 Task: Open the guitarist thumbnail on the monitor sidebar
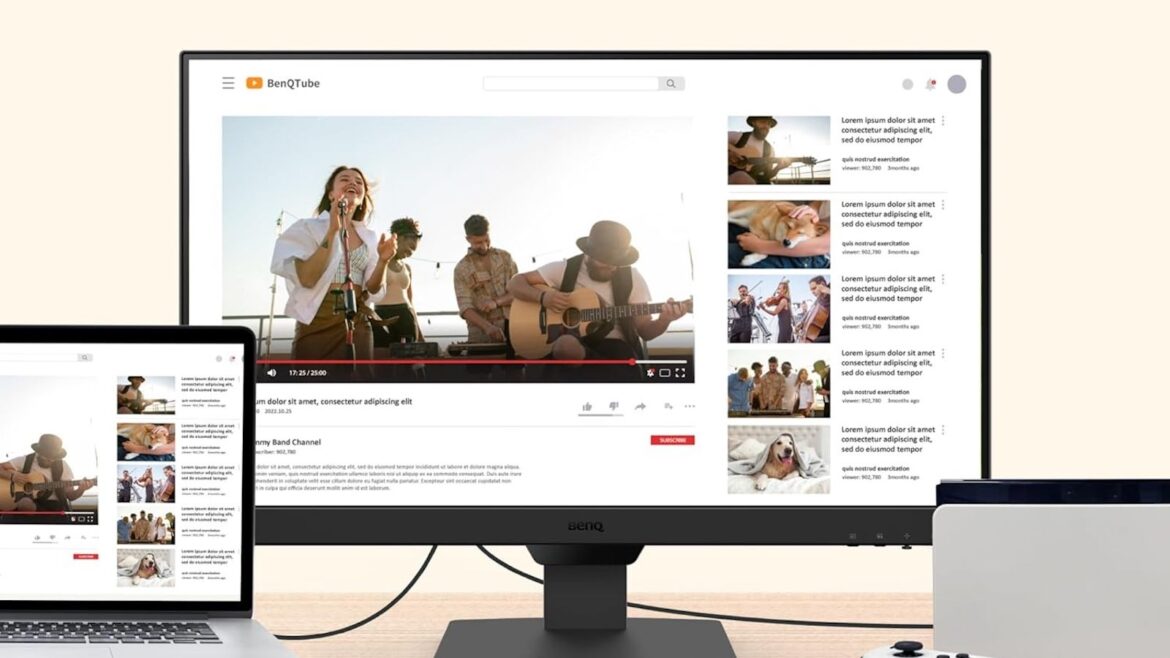(779, 150)
